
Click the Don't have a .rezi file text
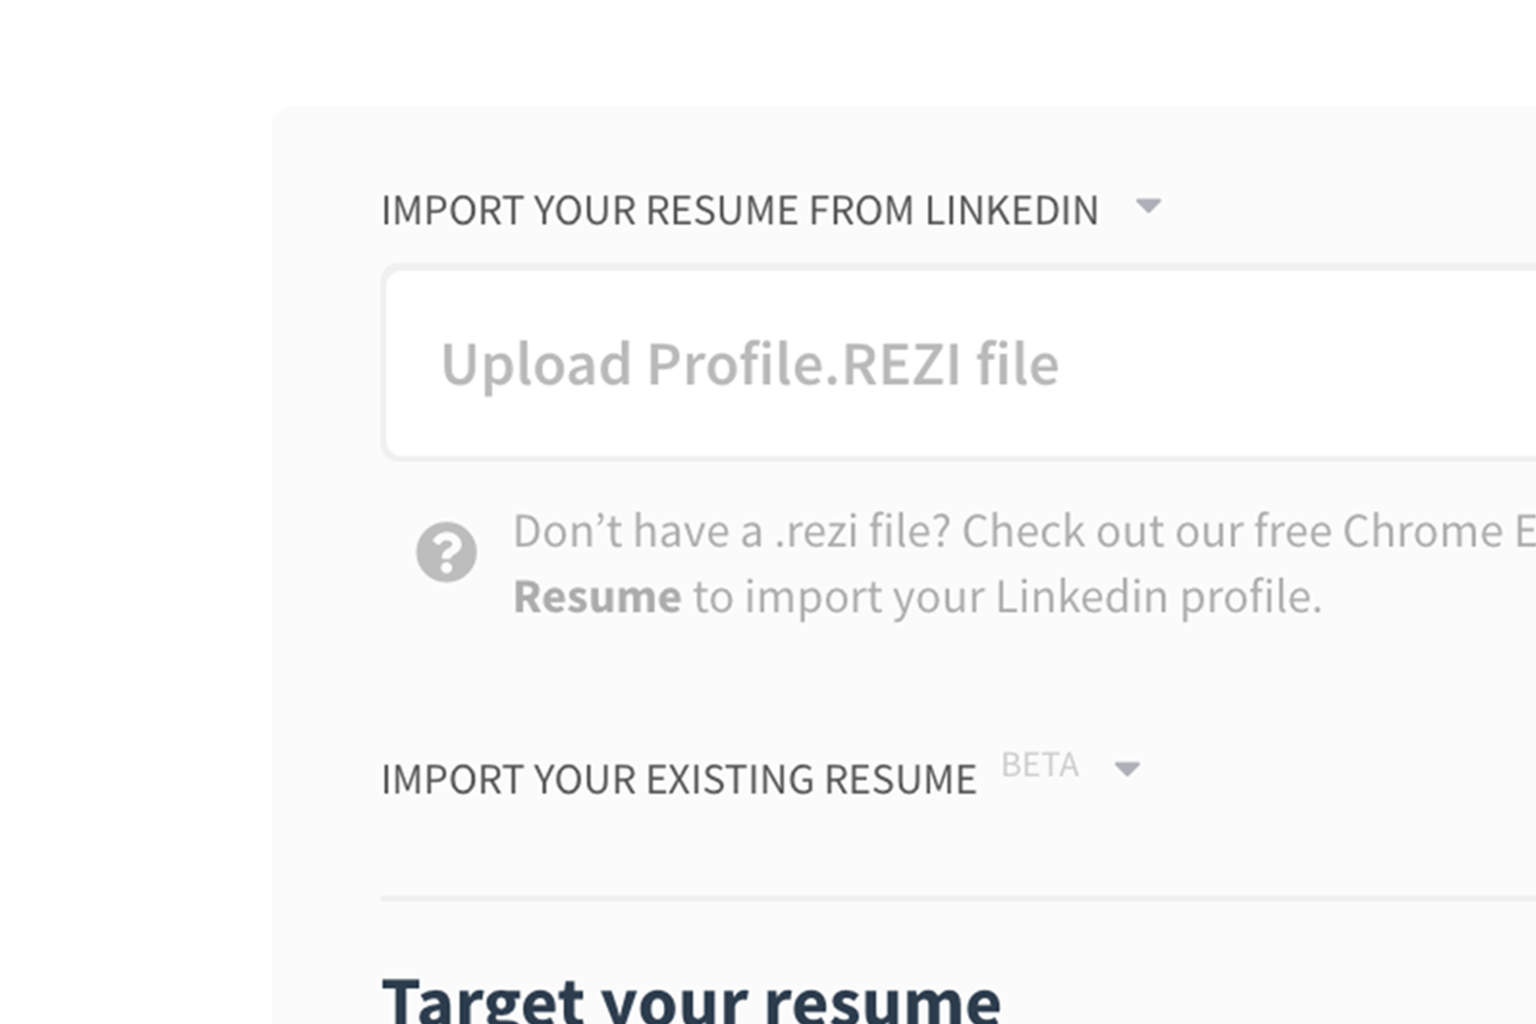pos(730,531)
